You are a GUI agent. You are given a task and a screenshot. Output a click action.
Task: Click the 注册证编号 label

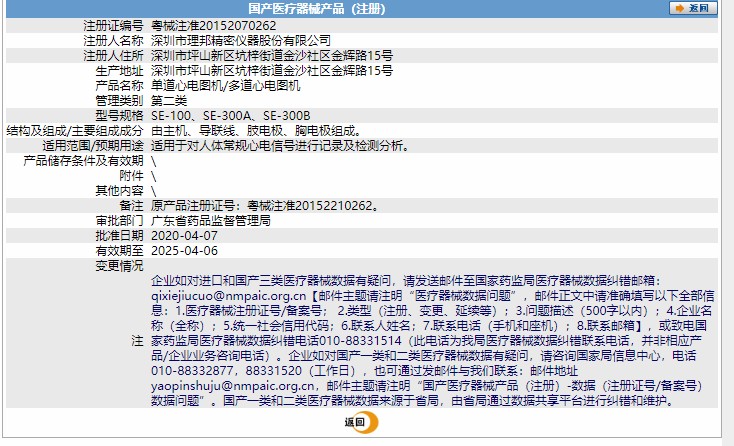(x=113, y=26)
